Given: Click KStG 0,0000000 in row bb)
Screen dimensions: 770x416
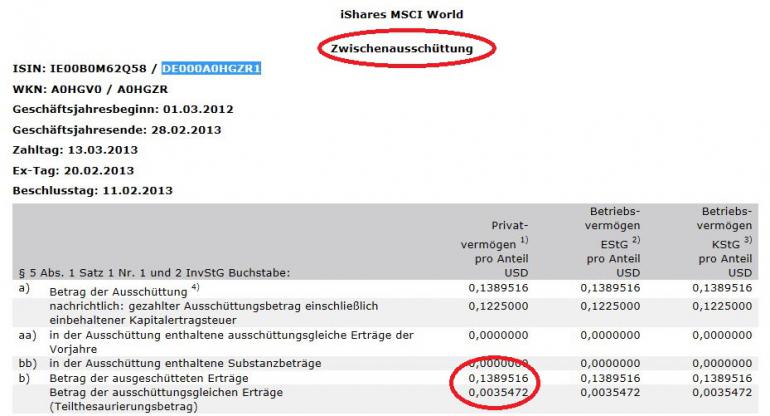Looking at the screenshot, I should (x=722, y=363).
